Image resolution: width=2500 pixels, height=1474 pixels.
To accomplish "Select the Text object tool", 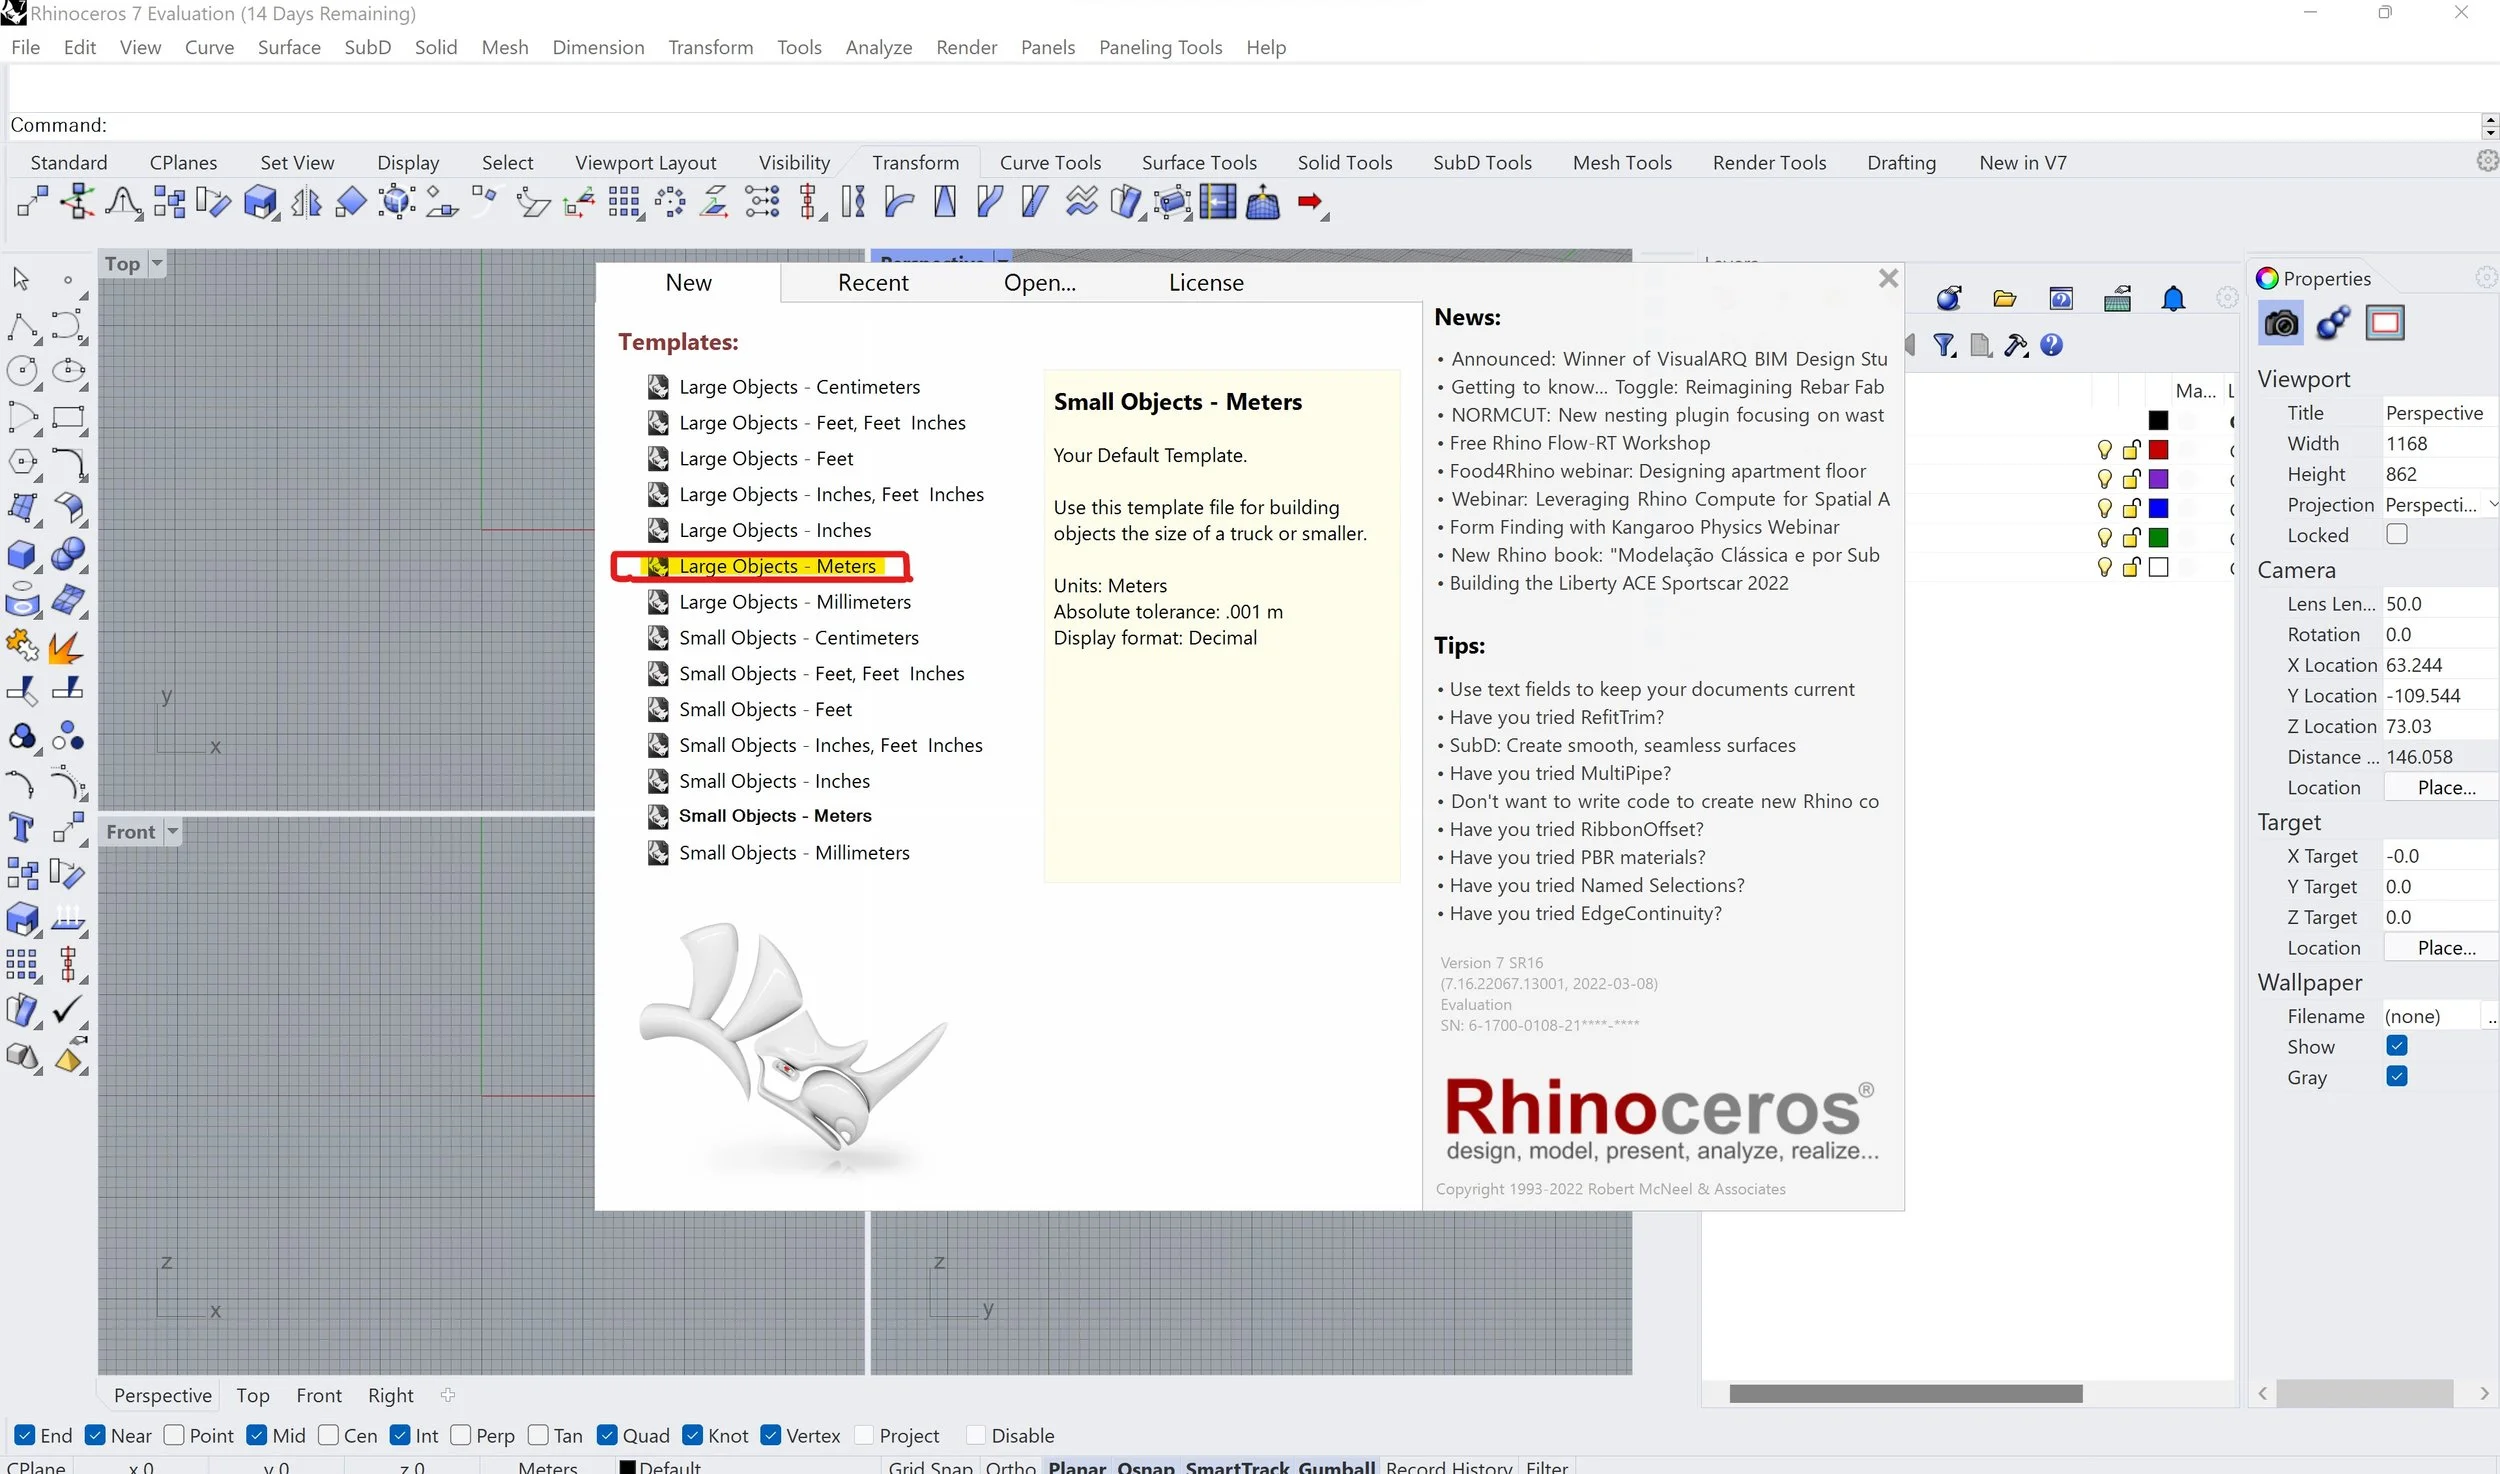I will 21,828.
